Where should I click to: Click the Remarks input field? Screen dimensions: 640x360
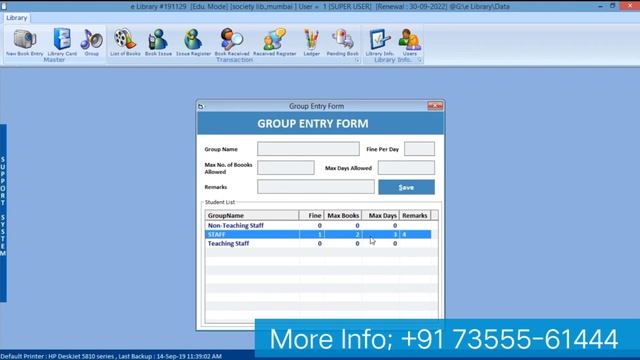(316, 187)
